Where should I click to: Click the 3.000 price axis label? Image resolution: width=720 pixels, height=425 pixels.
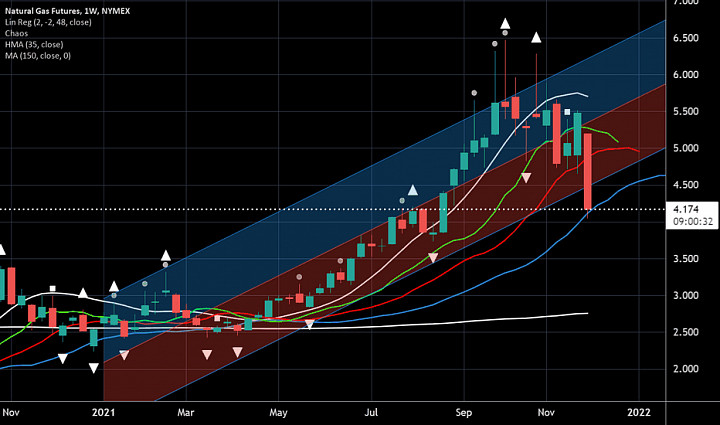pyautogui.click(x=686, y=296)
